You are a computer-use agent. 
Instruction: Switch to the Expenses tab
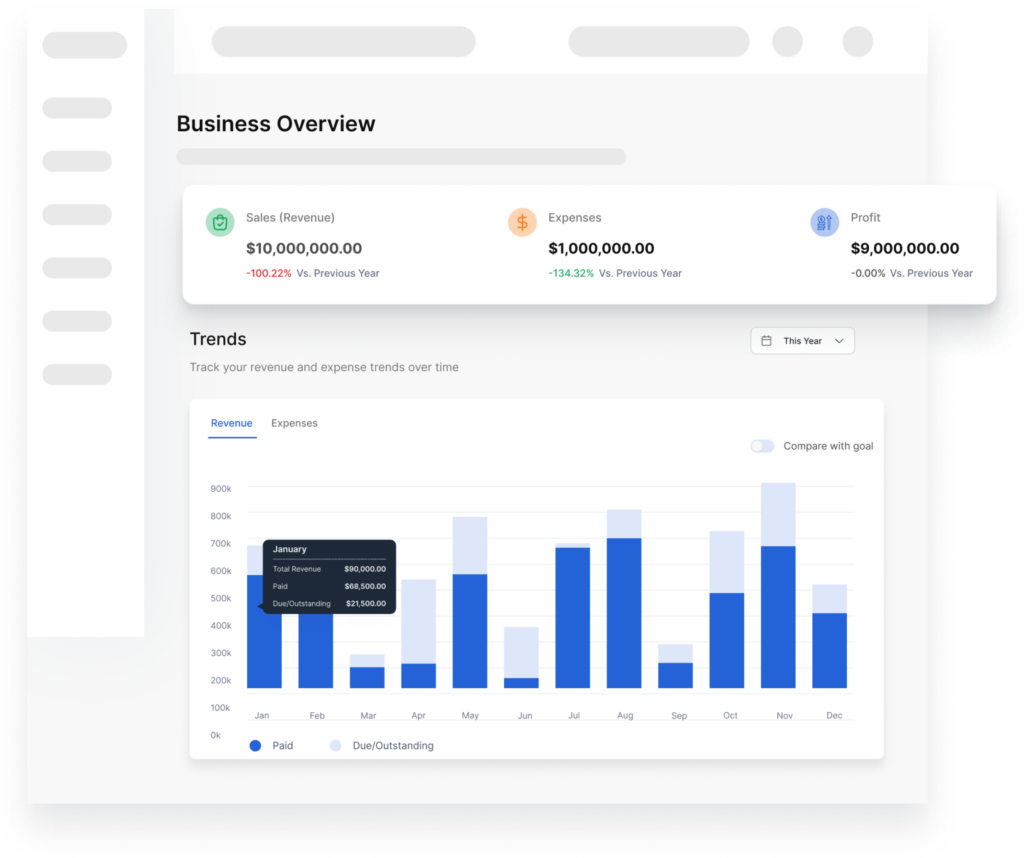(295, 423)
